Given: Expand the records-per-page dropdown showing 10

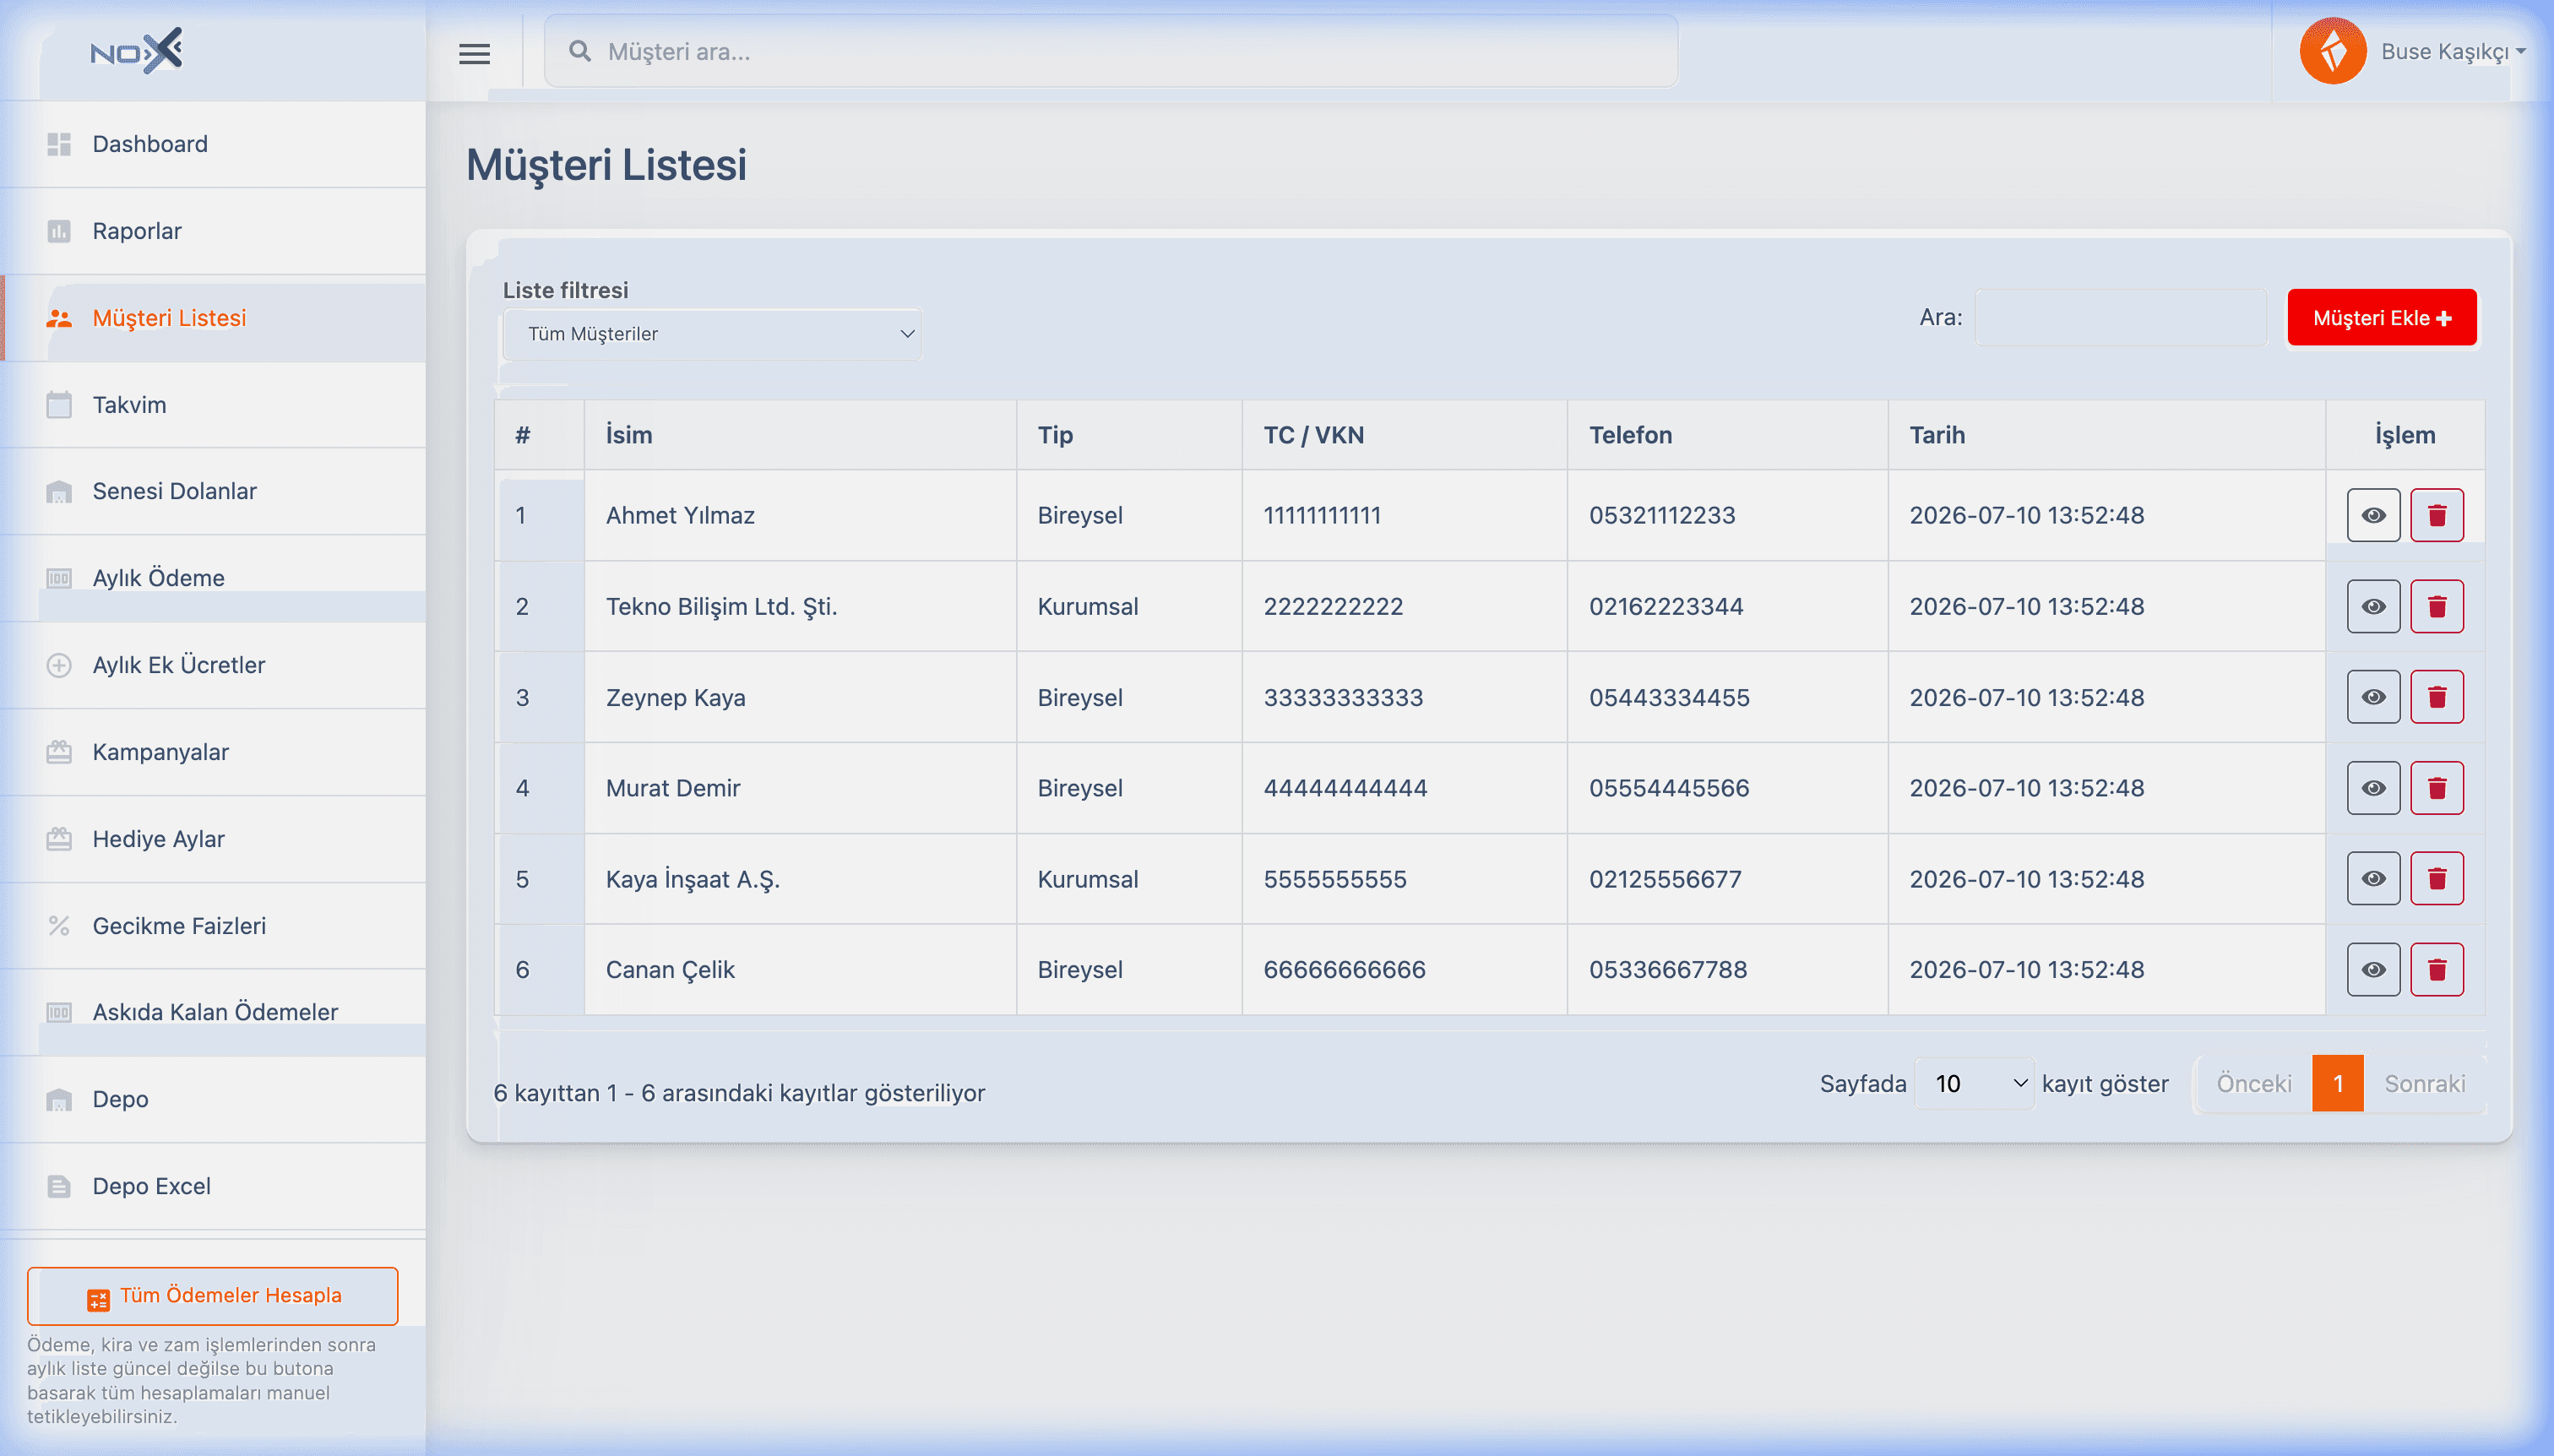Looking at the screenshot, I should pos(1973,1084).
